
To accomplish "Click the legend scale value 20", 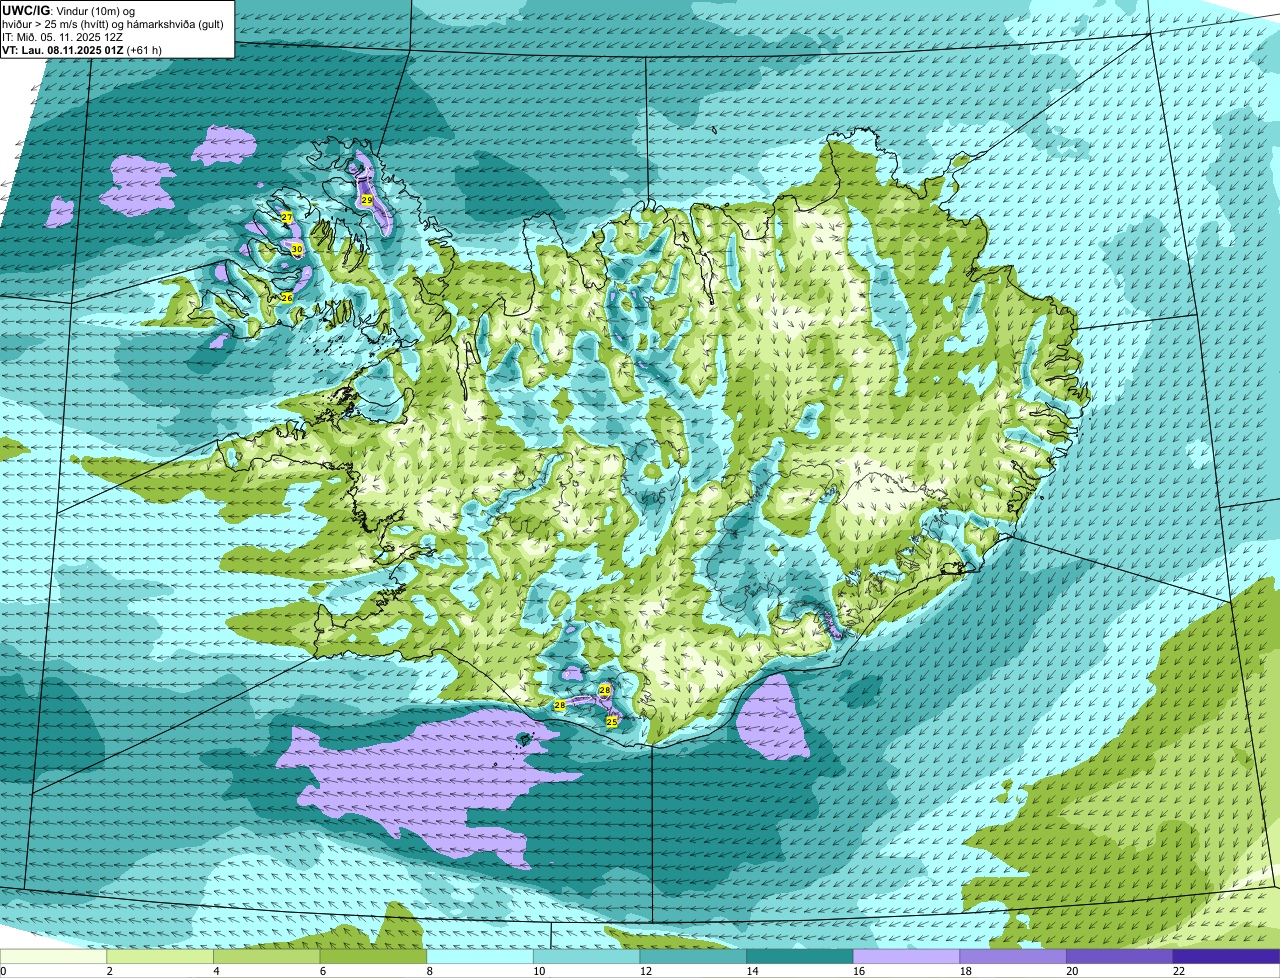I will point(1072,971).
